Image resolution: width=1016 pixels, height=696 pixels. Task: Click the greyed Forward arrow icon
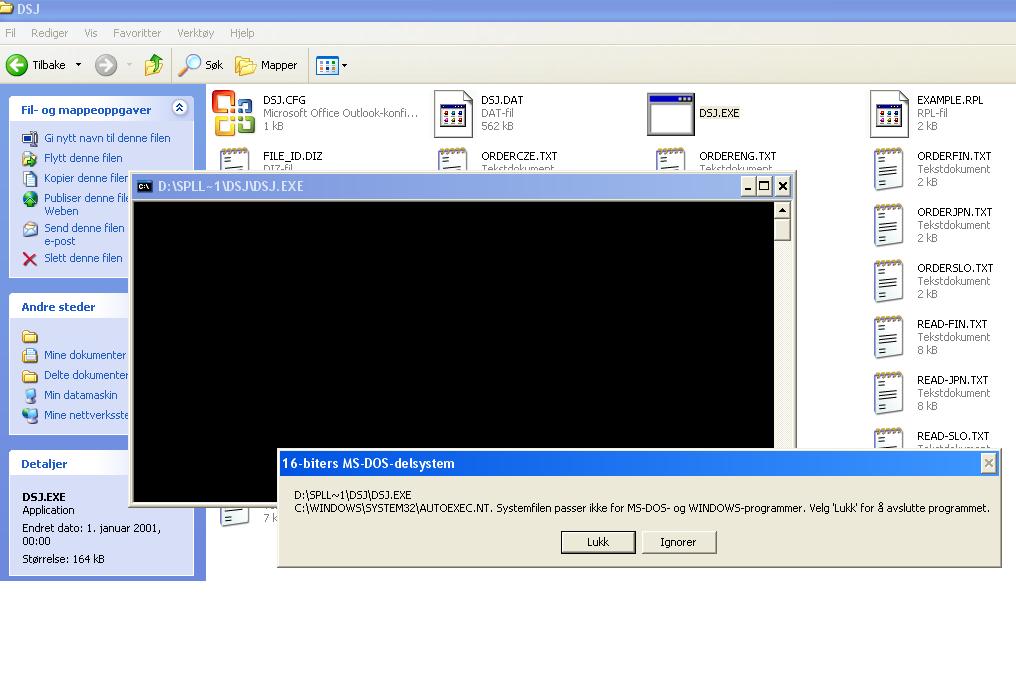106,65
